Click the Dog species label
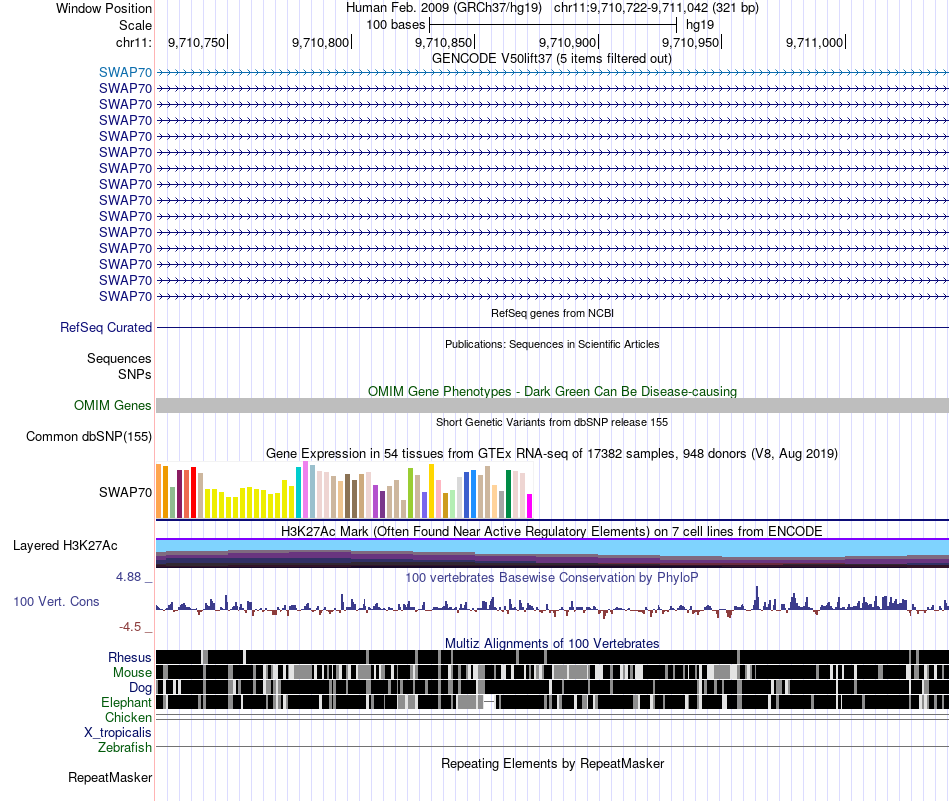Screen dimensions: 950x801 [140, 688]
